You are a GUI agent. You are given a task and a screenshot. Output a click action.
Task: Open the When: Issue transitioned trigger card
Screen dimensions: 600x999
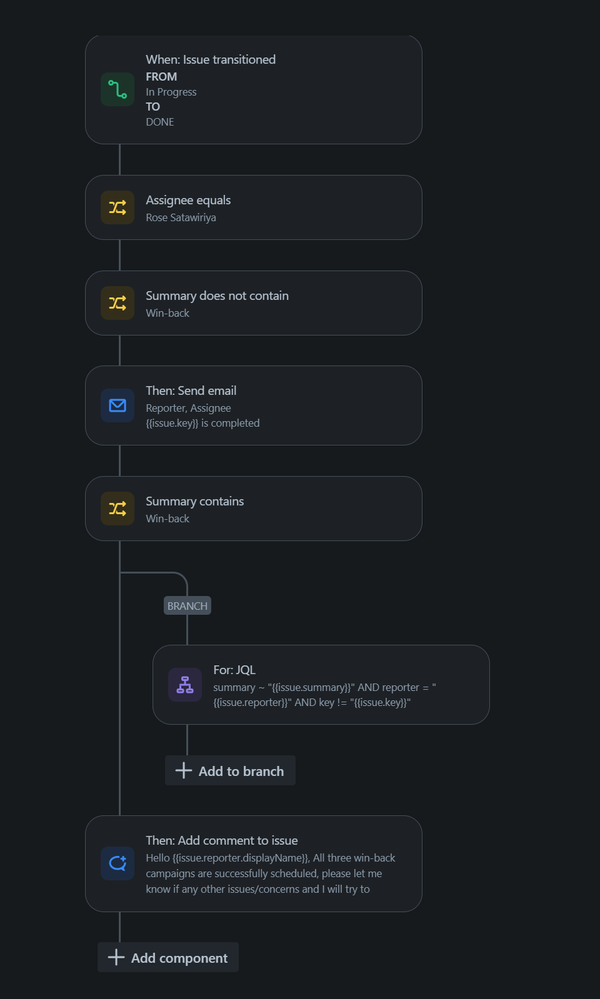253,89
